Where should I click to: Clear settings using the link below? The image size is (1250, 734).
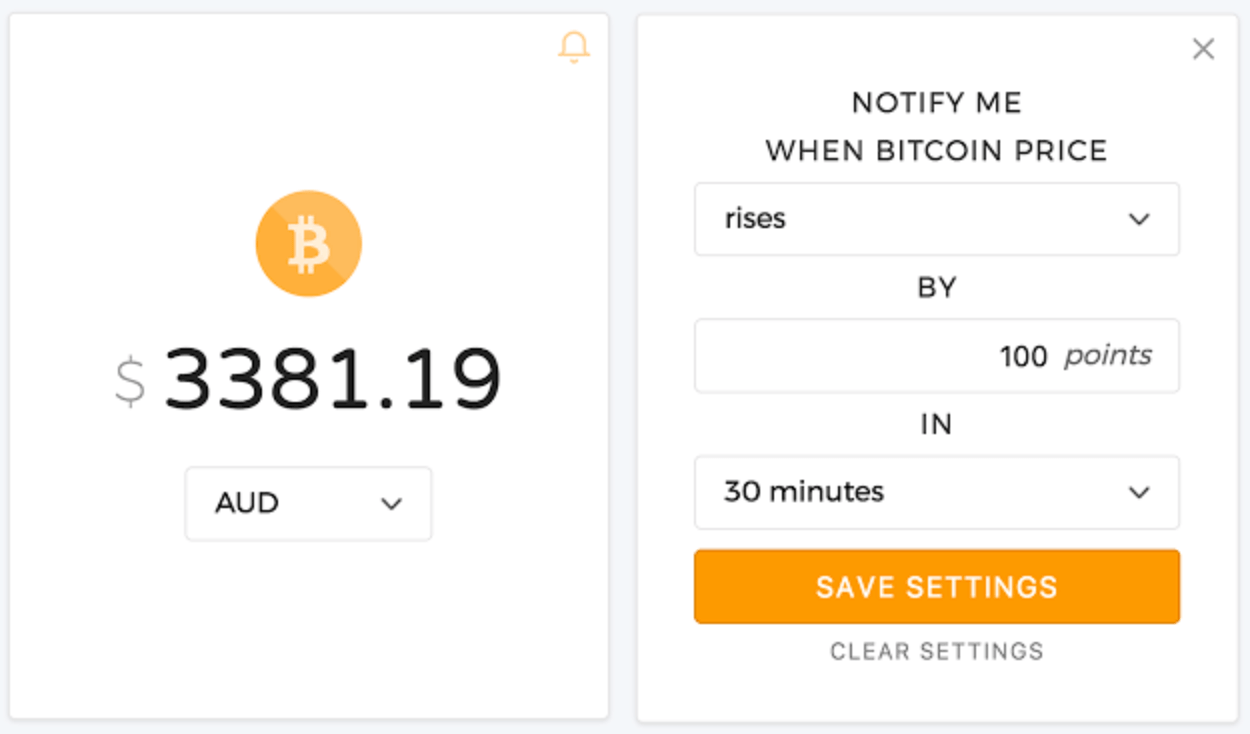(937, 652)
